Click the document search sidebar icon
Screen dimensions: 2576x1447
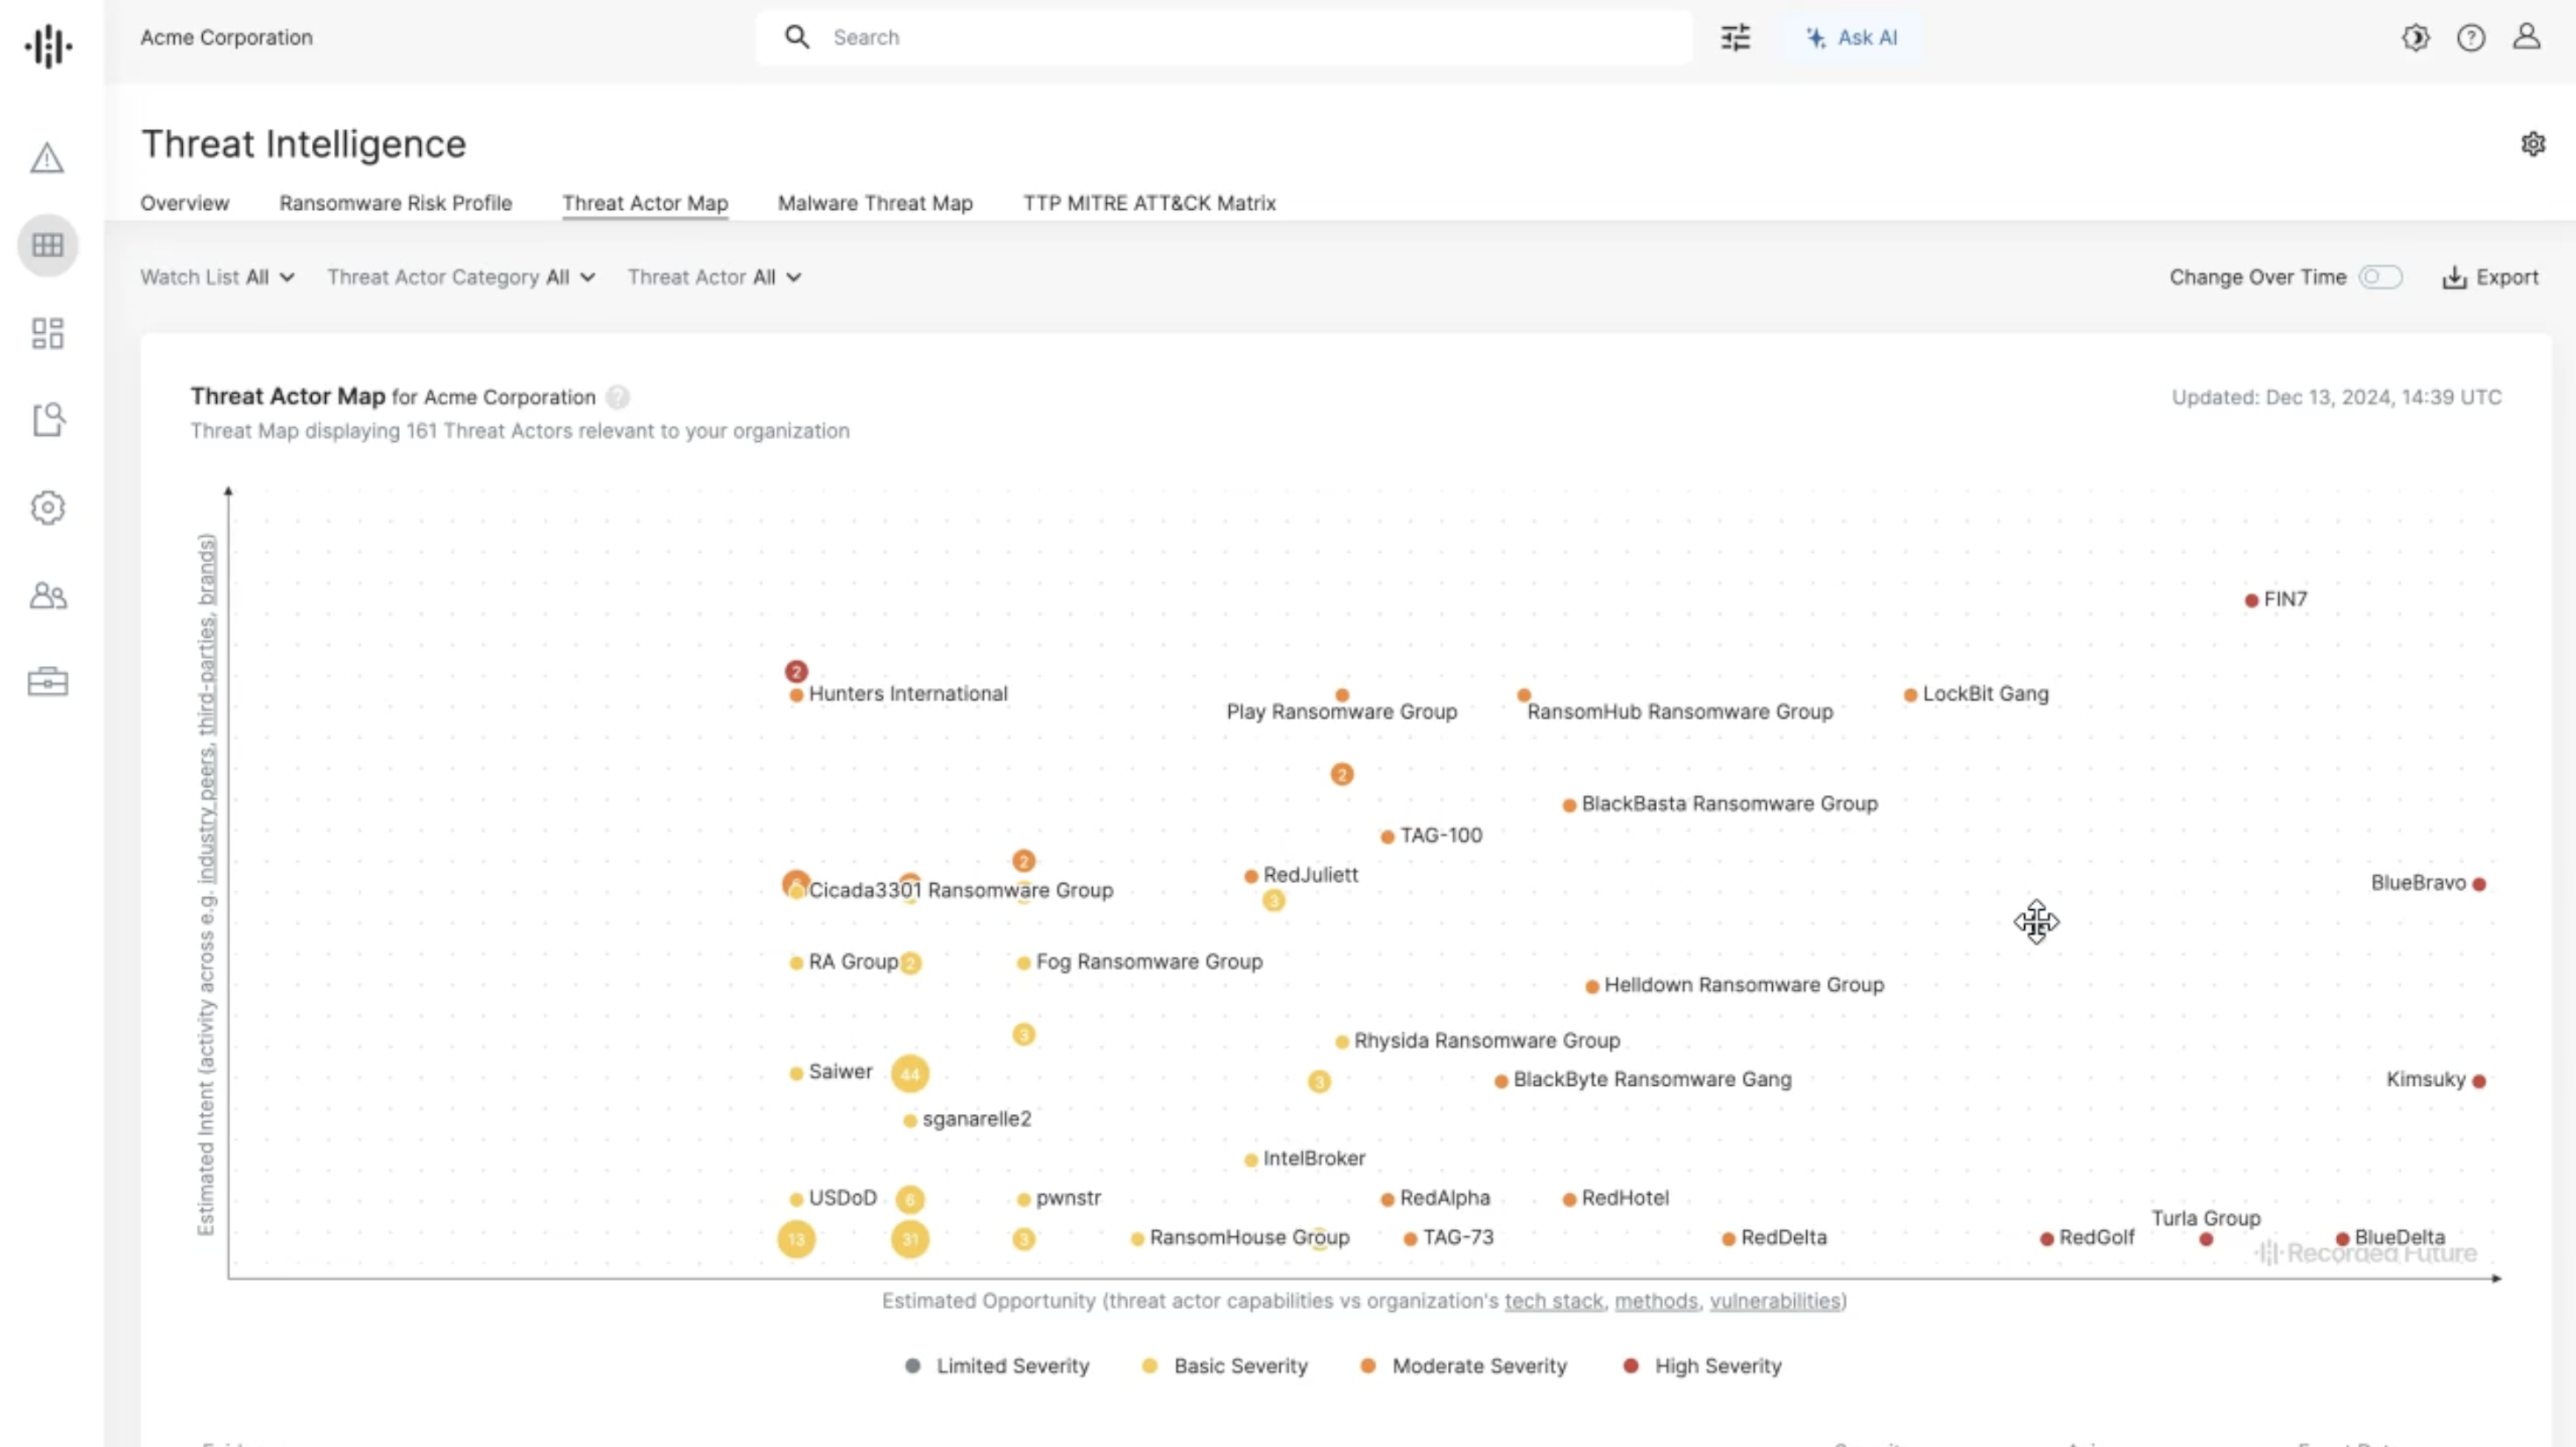click(47, 420)
